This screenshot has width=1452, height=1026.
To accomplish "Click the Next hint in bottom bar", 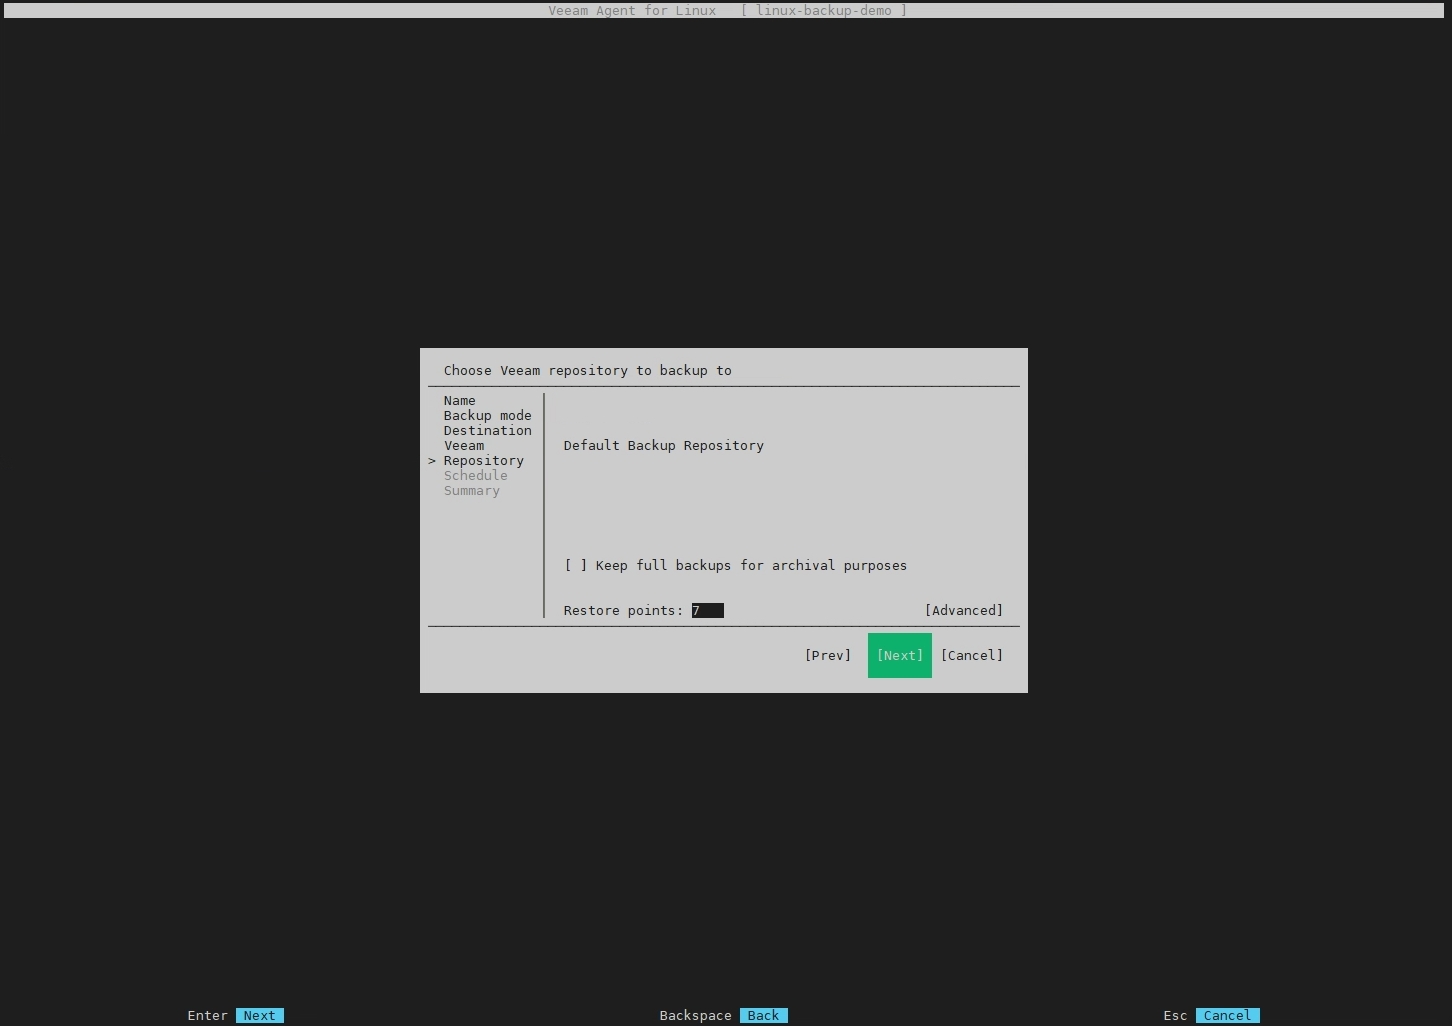I will [259, 1015].
